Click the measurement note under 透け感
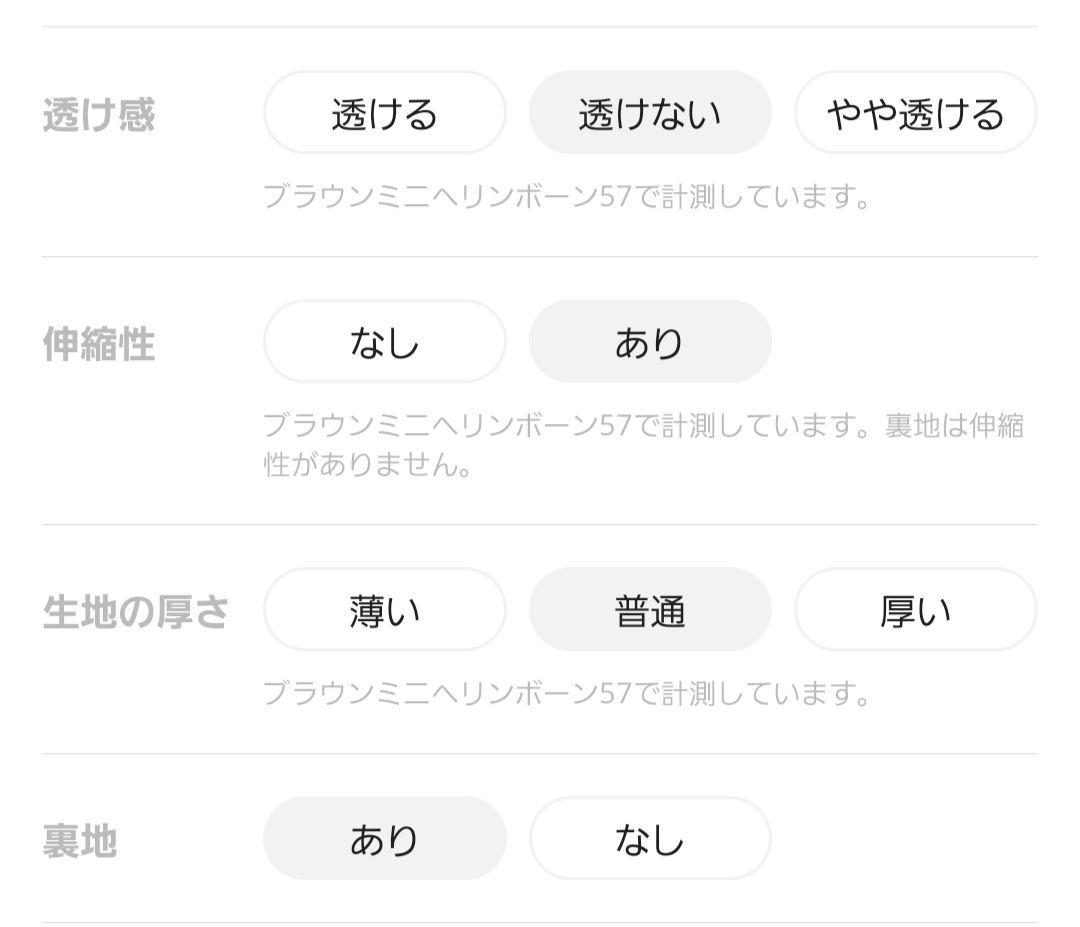The height and width of the screenshot is (927, 1080). (x=570, y=197)
